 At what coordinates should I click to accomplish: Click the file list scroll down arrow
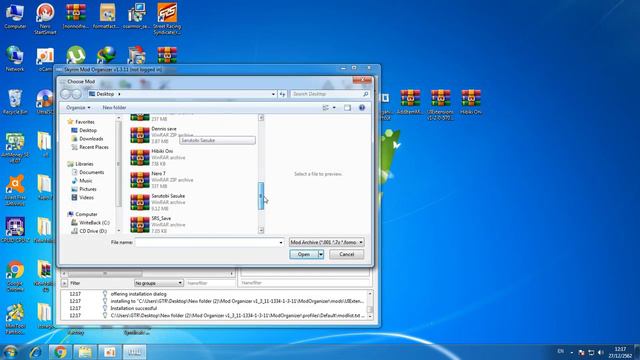[261, 230]
